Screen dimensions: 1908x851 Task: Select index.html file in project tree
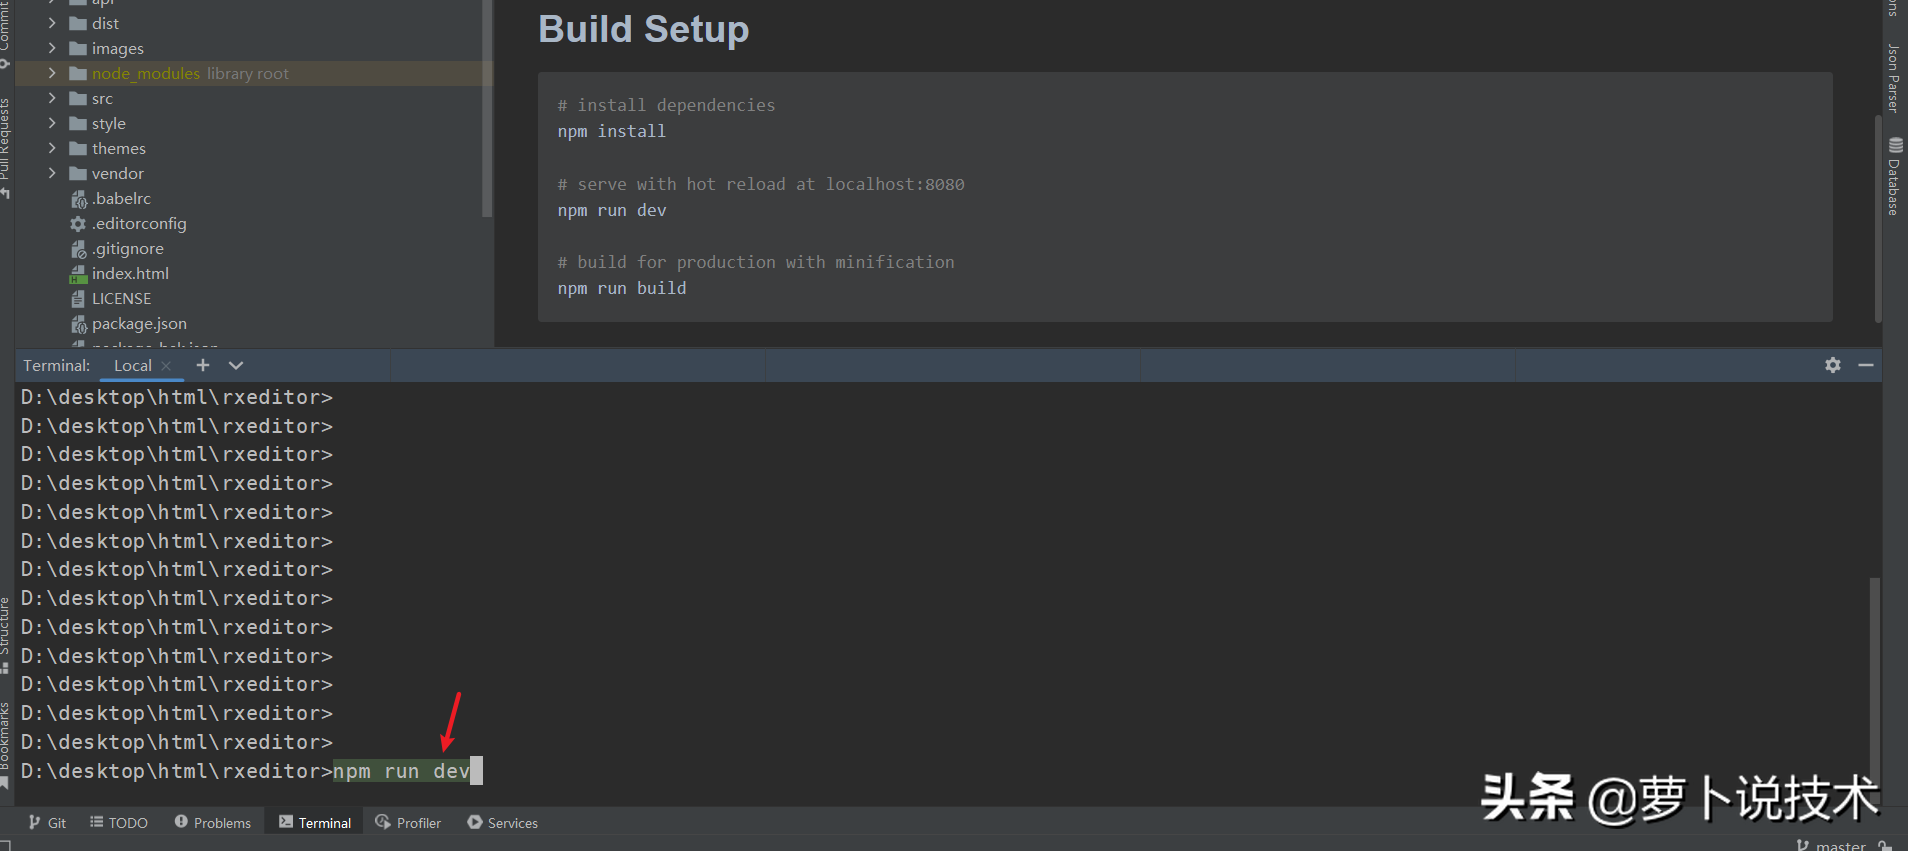[x=130, y=273]
